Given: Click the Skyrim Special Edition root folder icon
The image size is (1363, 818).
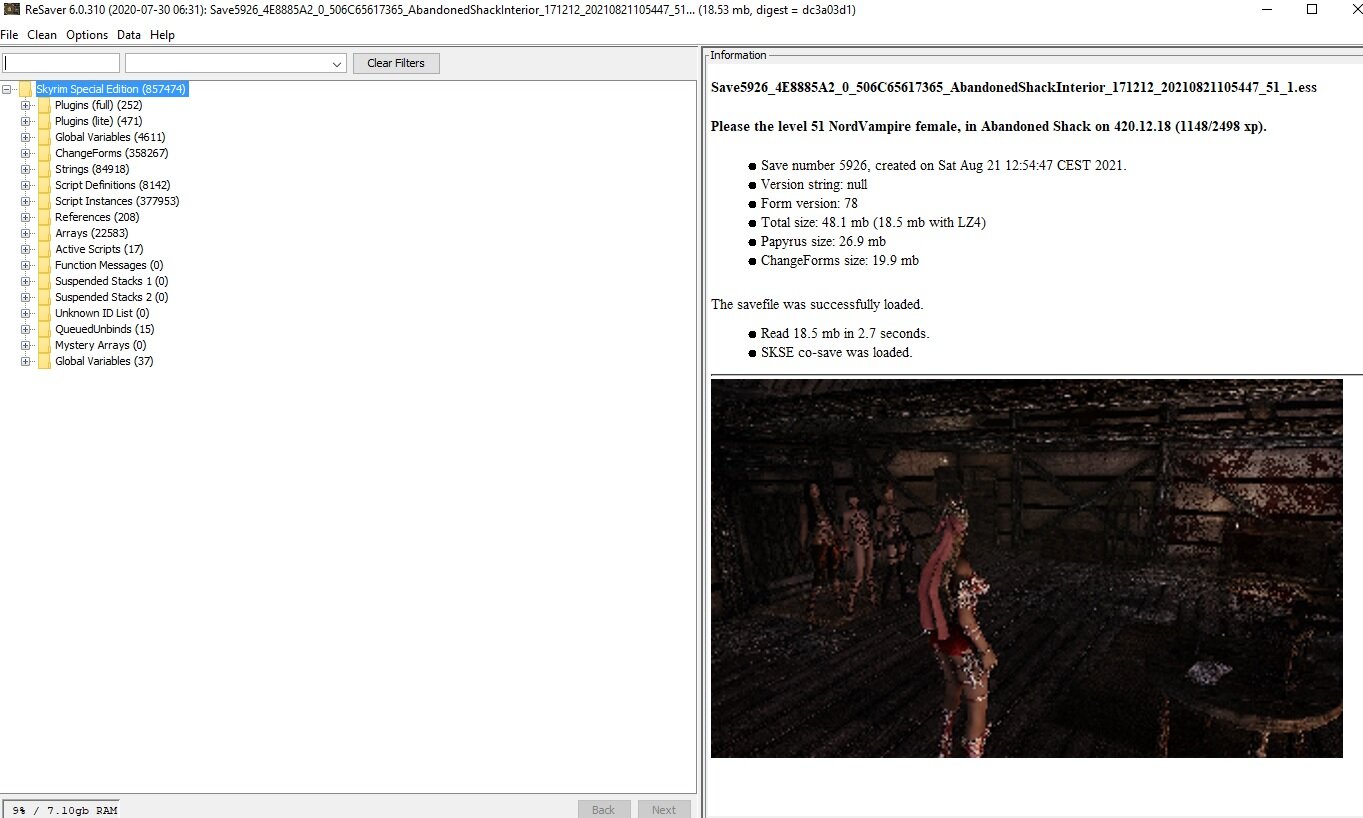Looking at the screenshot, I should tap(26, 89).
